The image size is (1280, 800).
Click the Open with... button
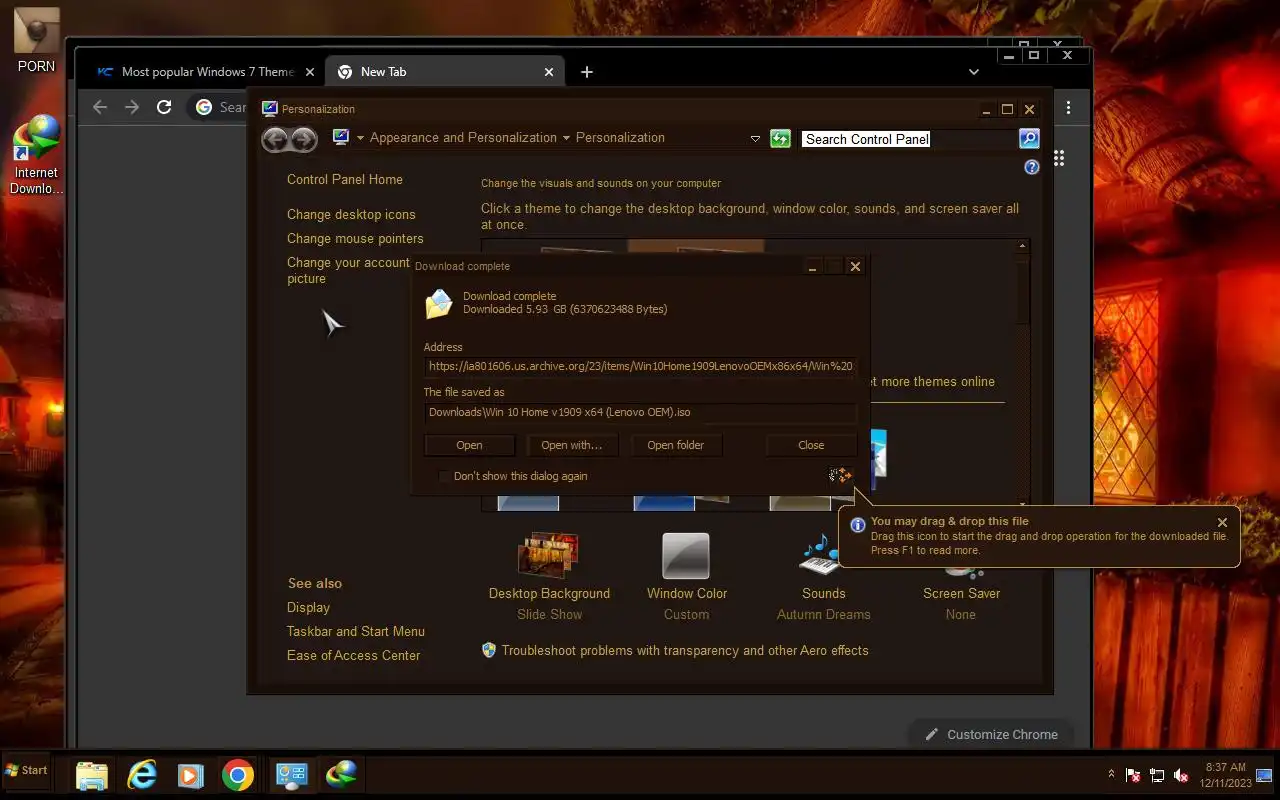pyautogui.click(x=572, y=445)
